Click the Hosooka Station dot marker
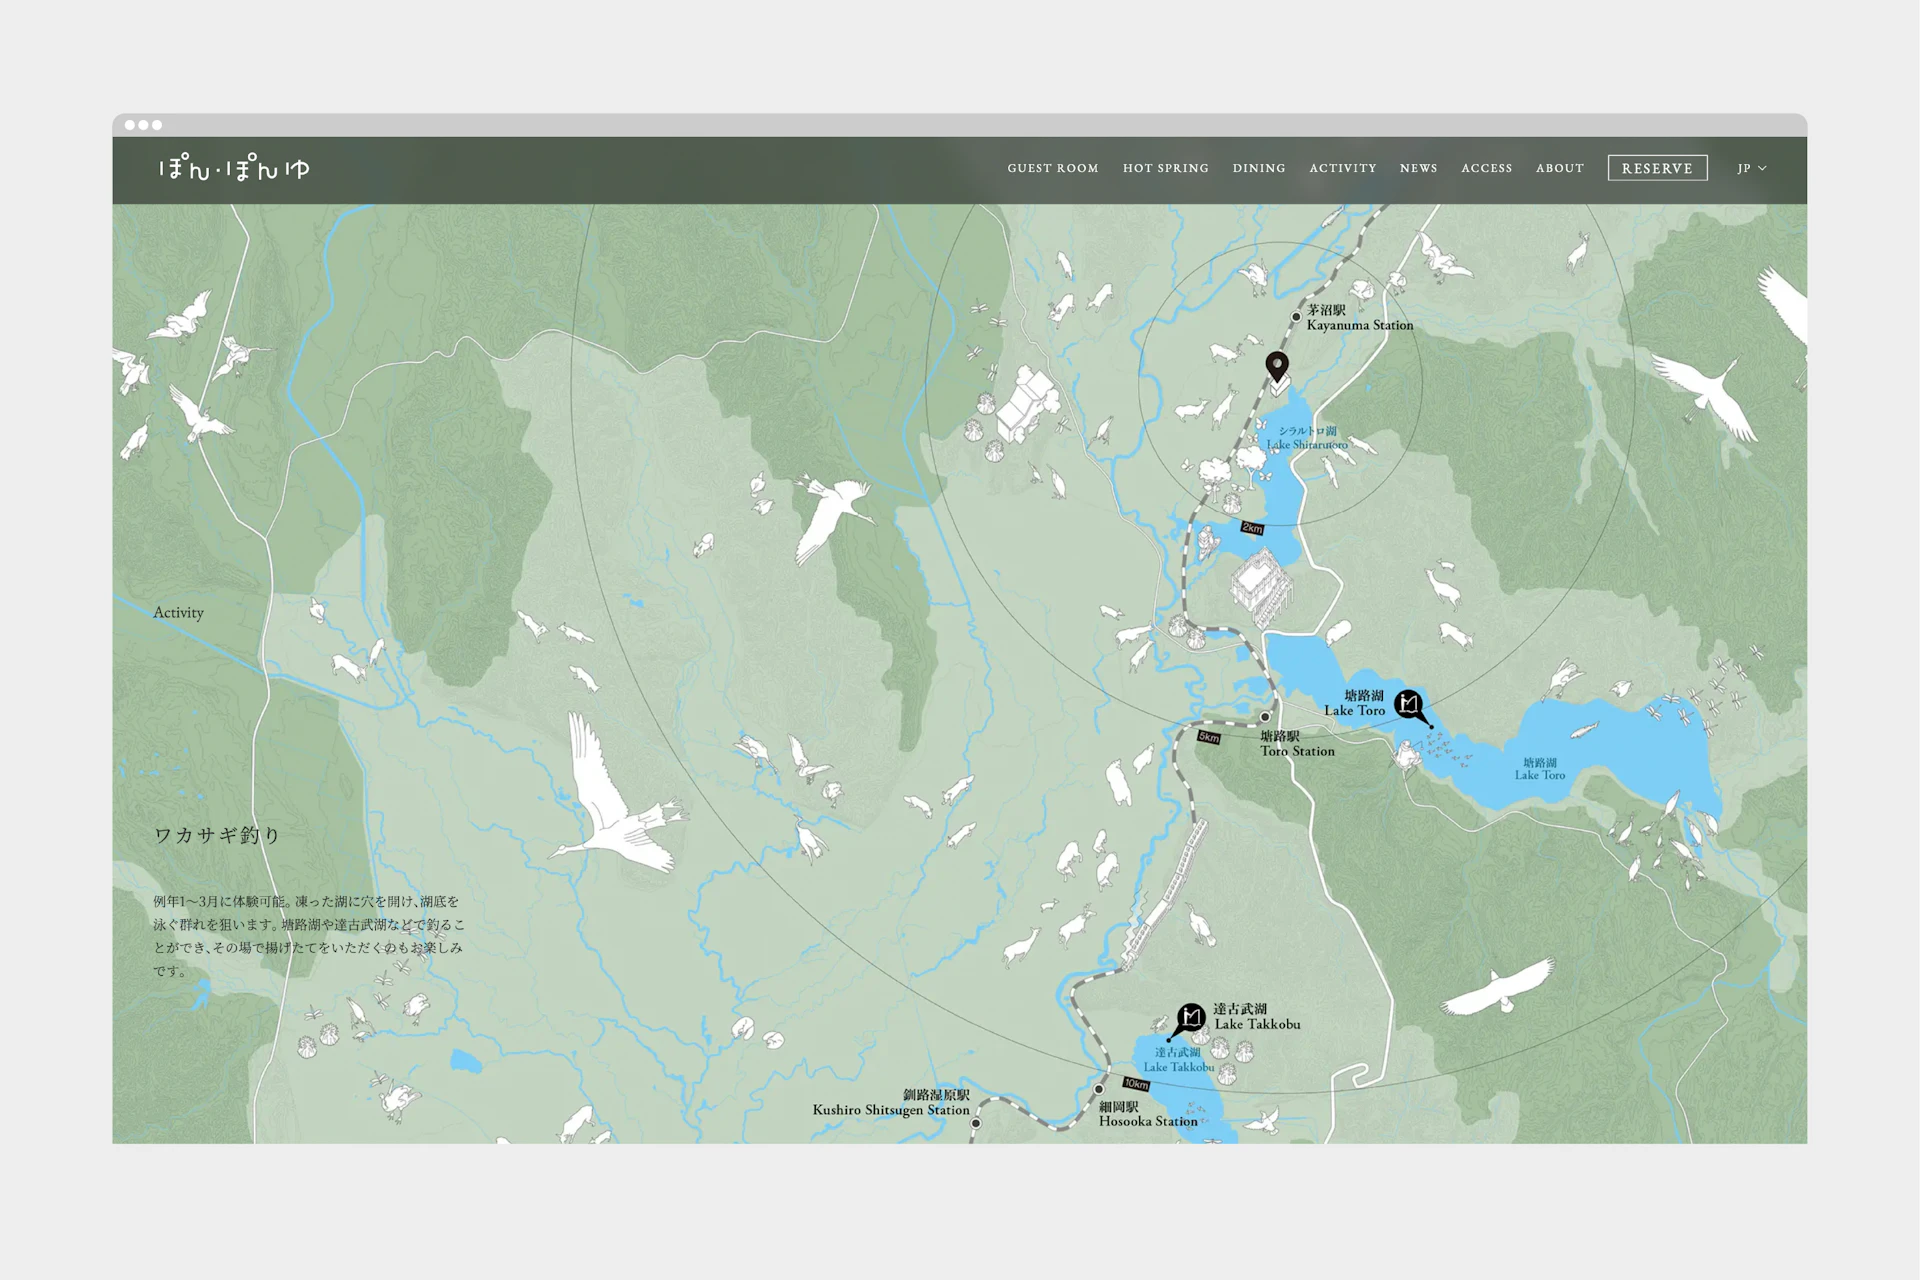The height and width of the screenshot is (1280, 1920). pyautogui.click(x=1098, y=1089)
